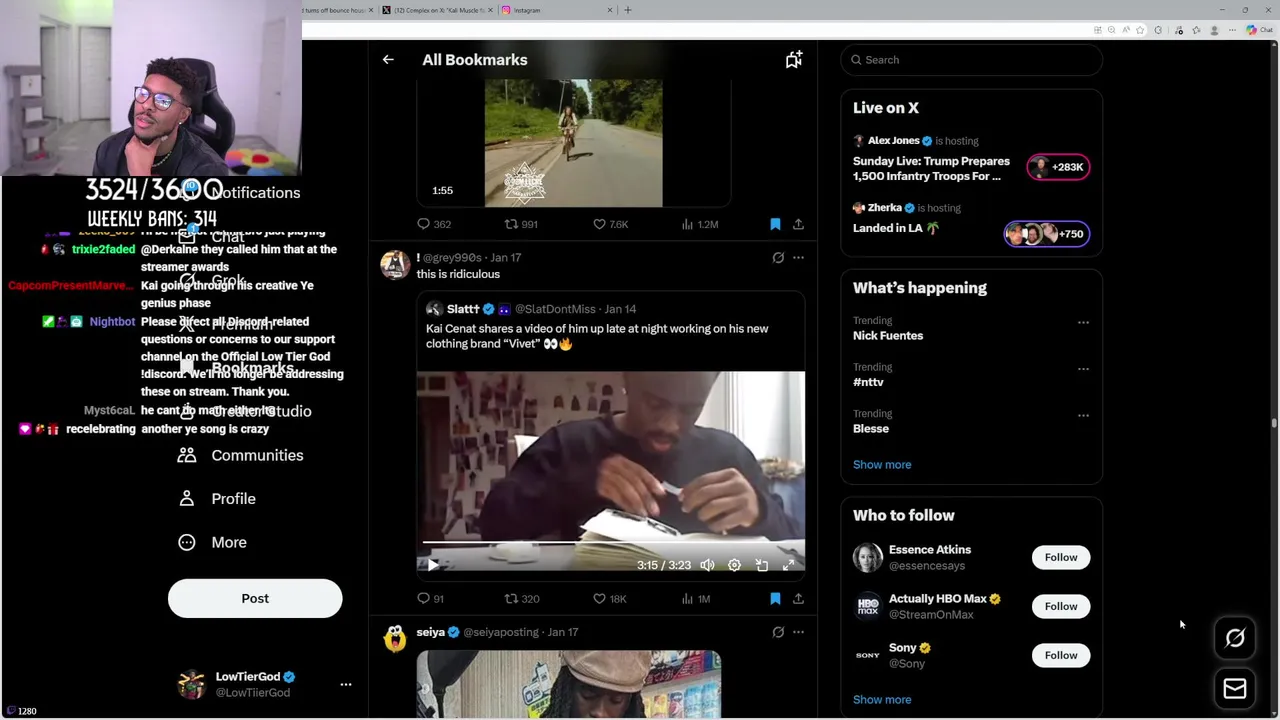
Task: View analytics showing 1.2M views
Action: pos(700,224)
